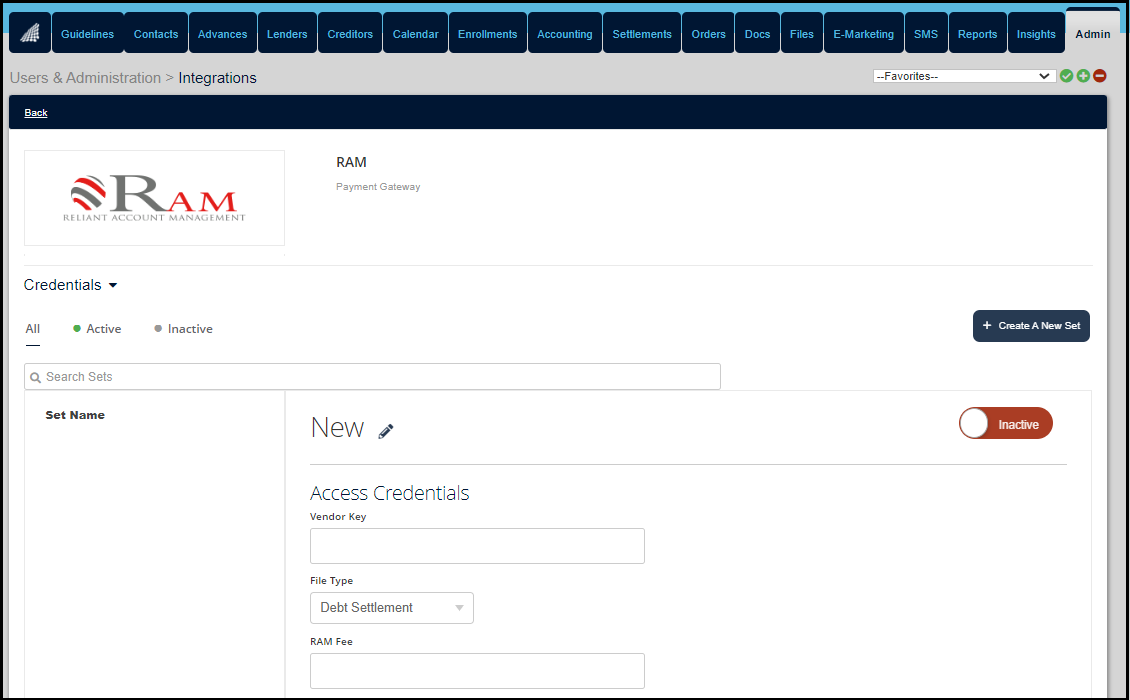Open the Settlements tab
The height and width of the screenshot is (700, 1130).
[641, 33]
